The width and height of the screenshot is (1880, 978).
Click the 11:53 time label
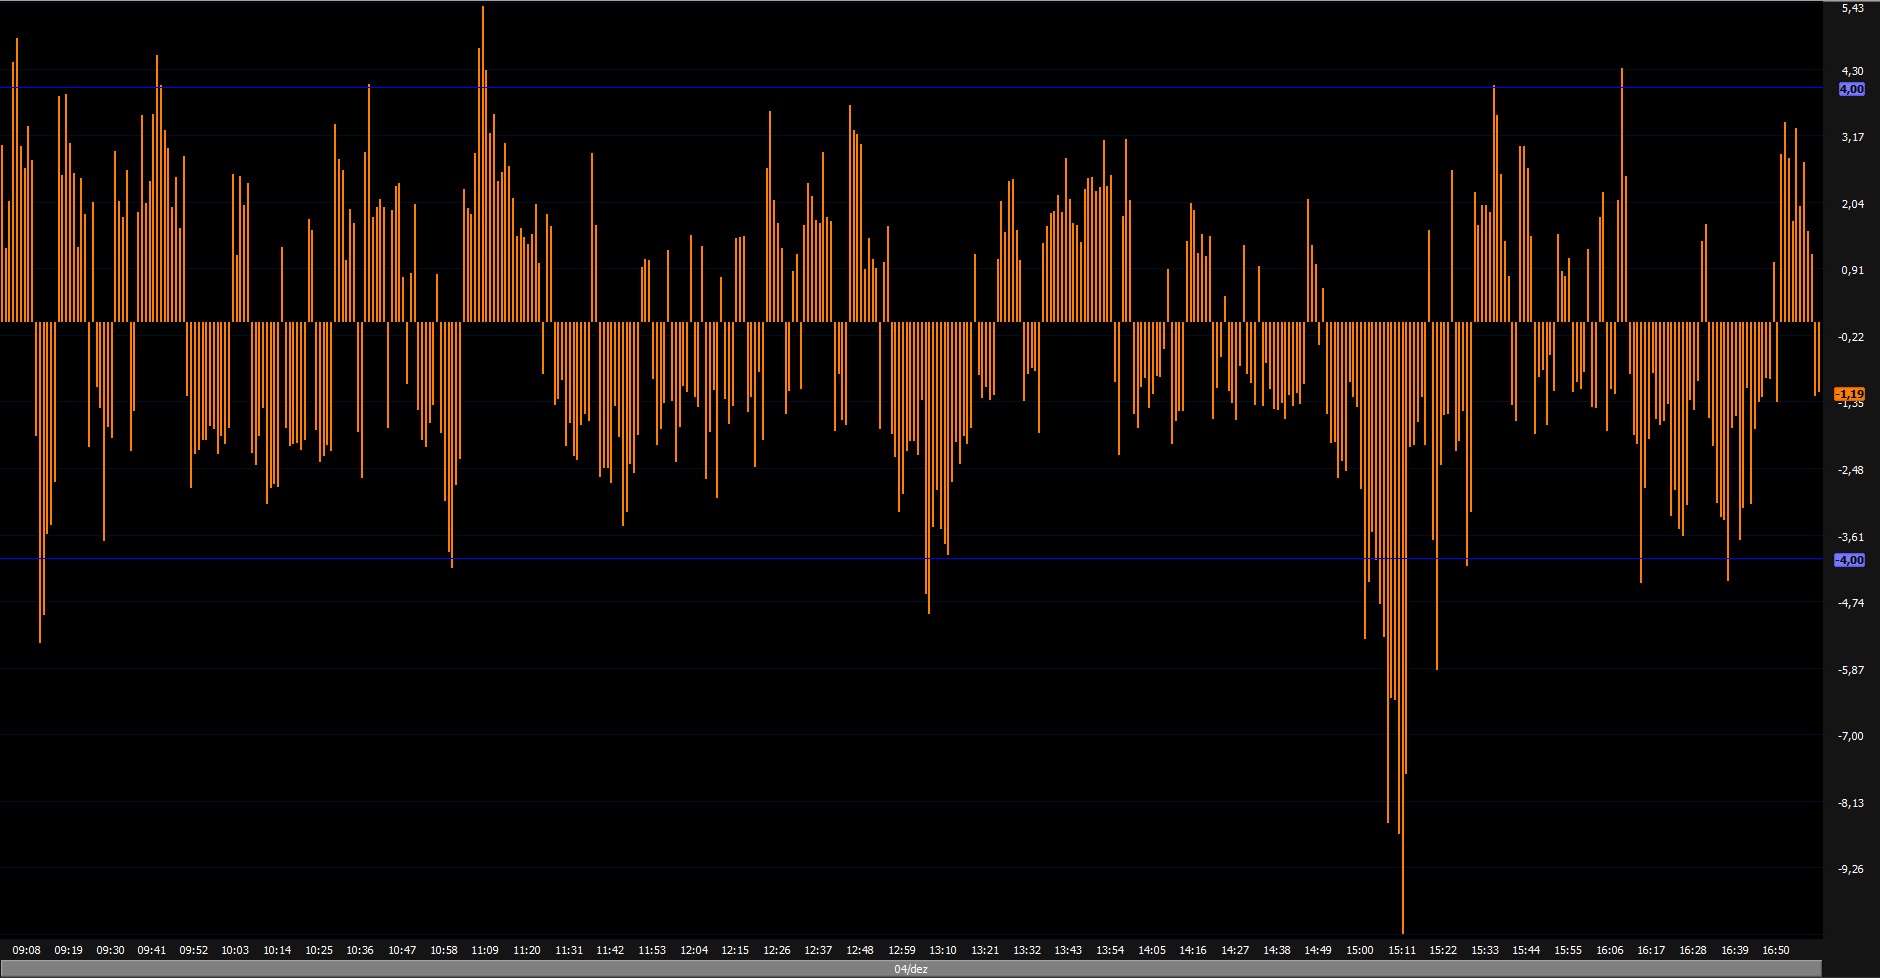[652, 950]
